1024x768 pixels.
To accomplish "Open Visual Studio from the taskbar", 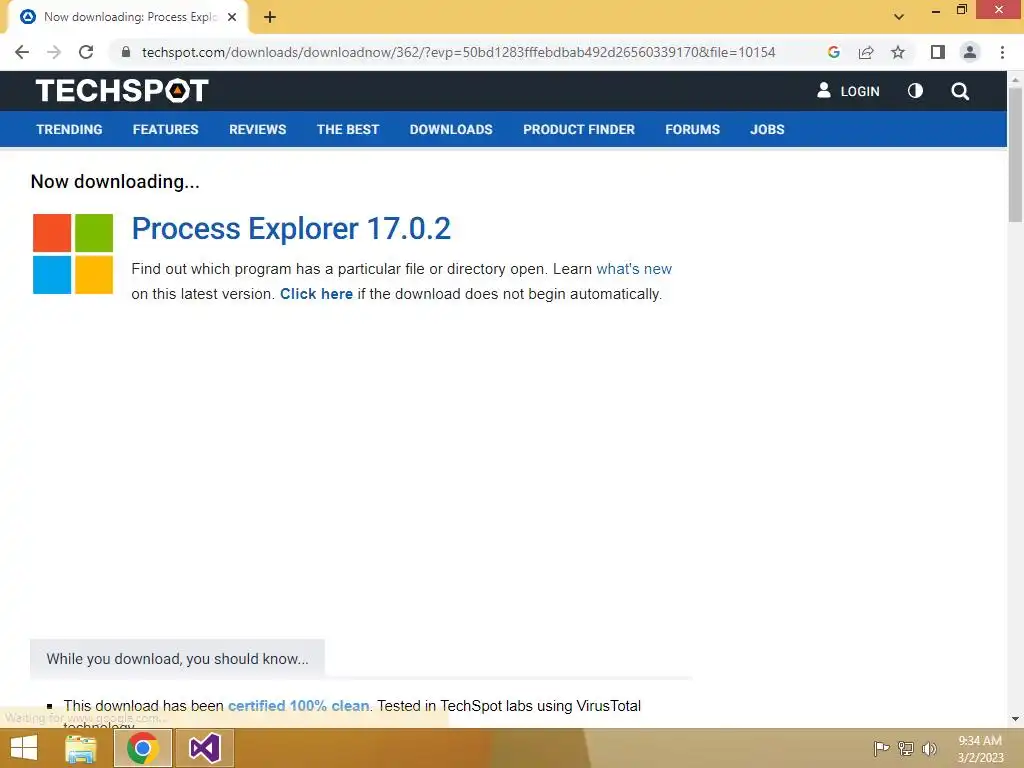I will tap(204, 748).
